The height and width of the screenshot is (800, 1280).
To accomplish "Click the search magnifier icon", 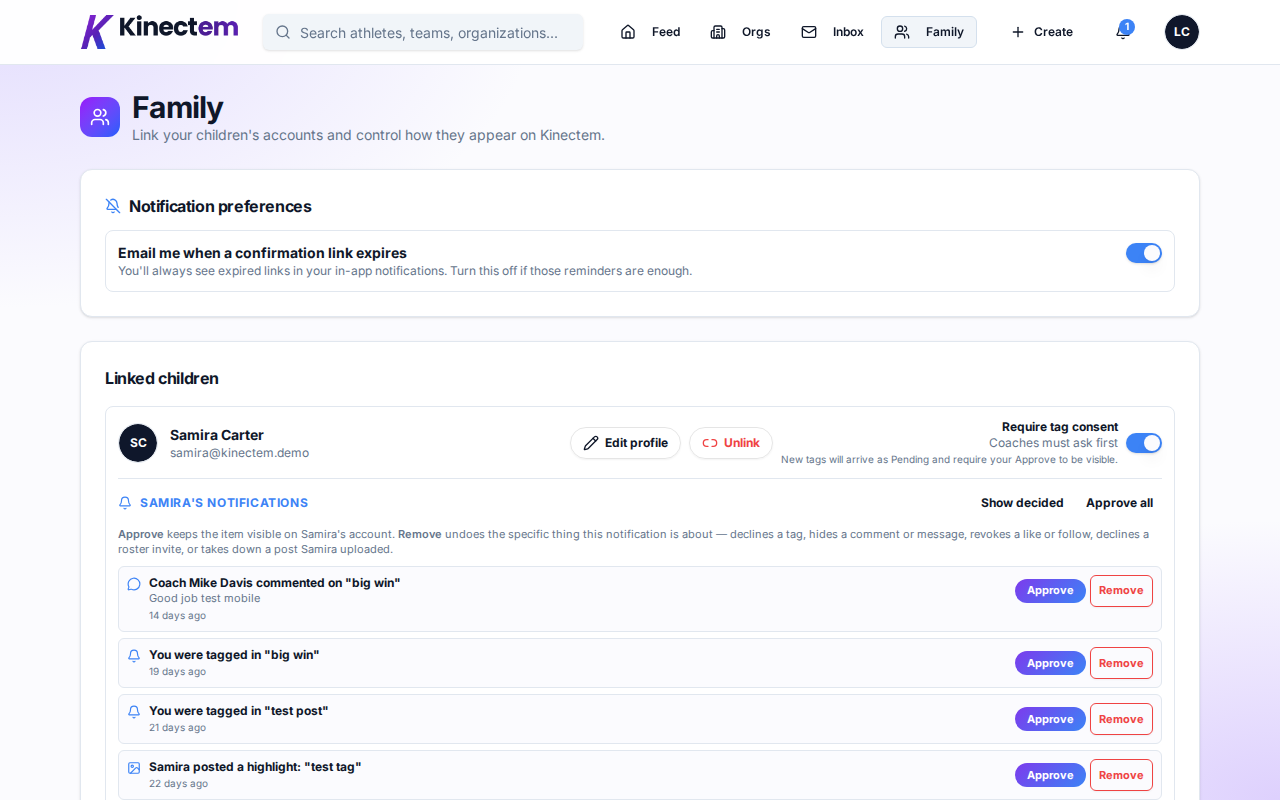I will 283,32.
